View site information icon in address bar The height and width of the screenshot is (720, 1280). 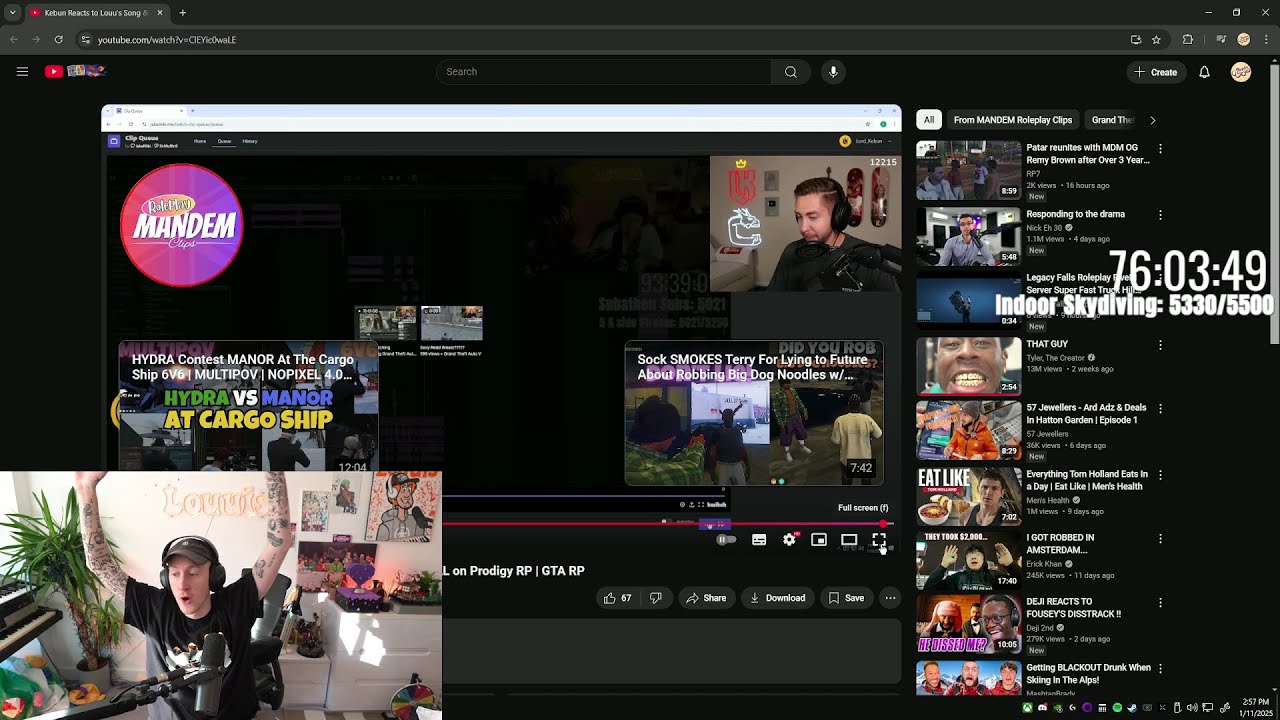point(85,40)
